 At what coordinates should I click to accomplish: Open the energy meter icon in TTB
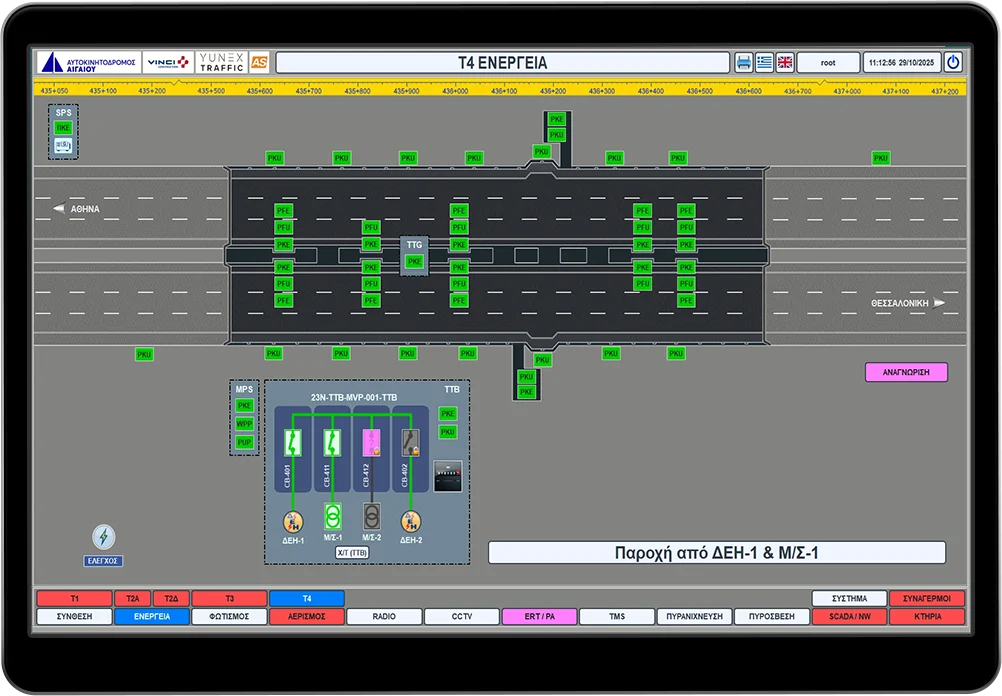447,476
